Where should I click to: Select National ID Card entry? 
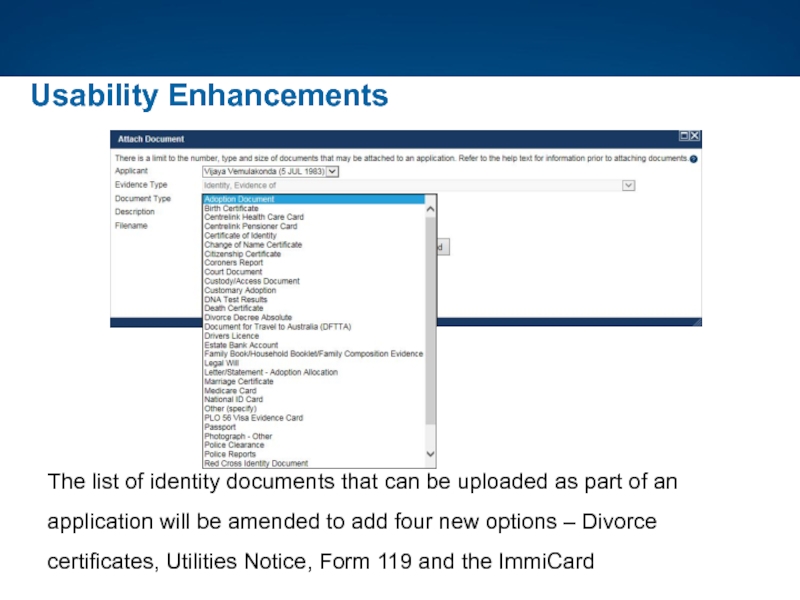(x=233, y=400)
